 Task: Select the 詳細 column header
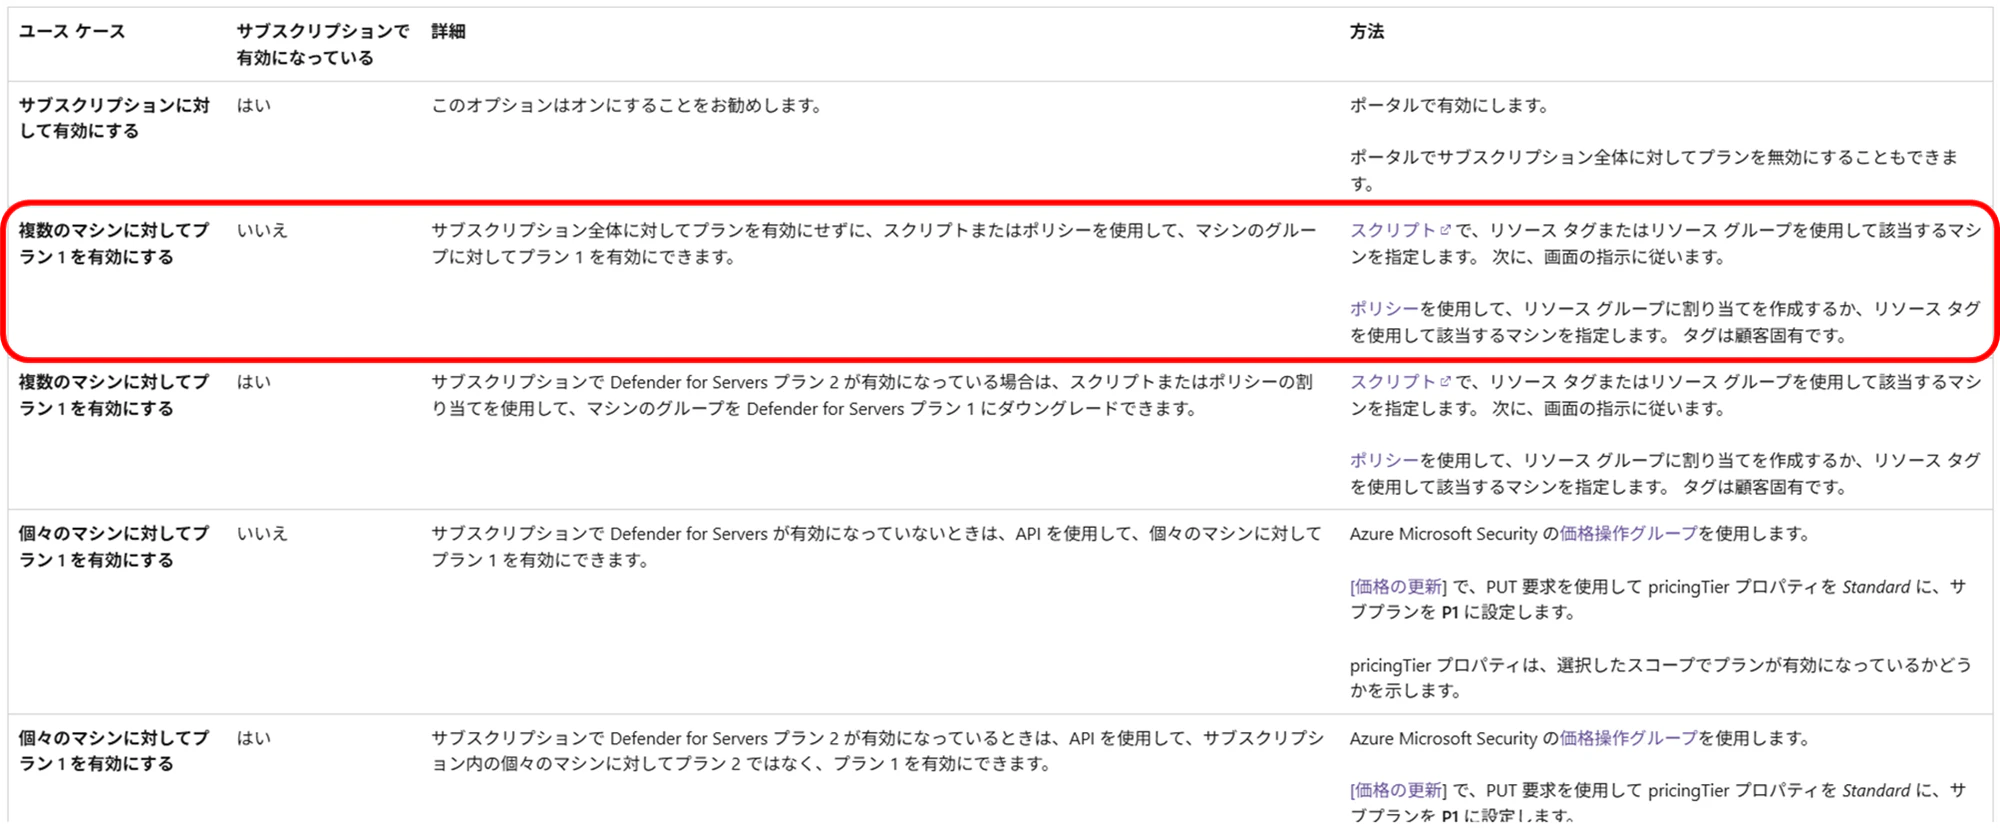[x=449, y=32]
